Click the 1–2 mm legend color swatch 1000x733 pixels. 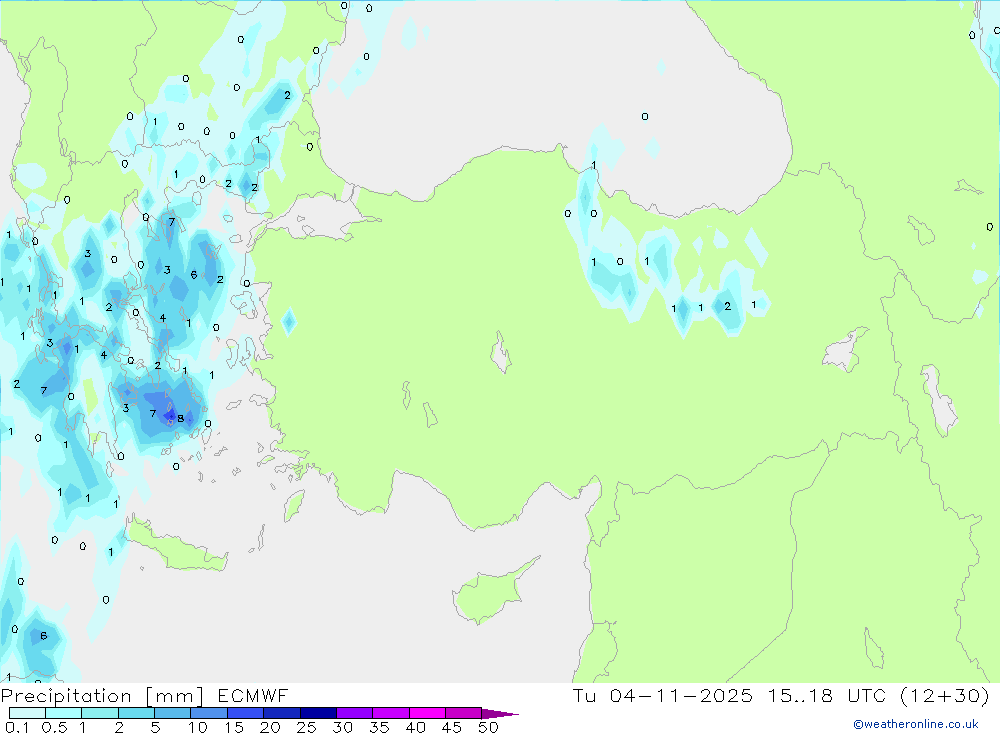click(x=99, y=713)
